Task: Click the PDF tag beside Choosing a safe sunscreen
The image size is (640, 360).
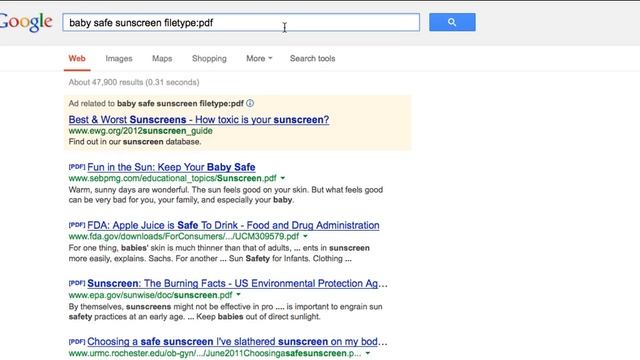Action: (77, 341)
